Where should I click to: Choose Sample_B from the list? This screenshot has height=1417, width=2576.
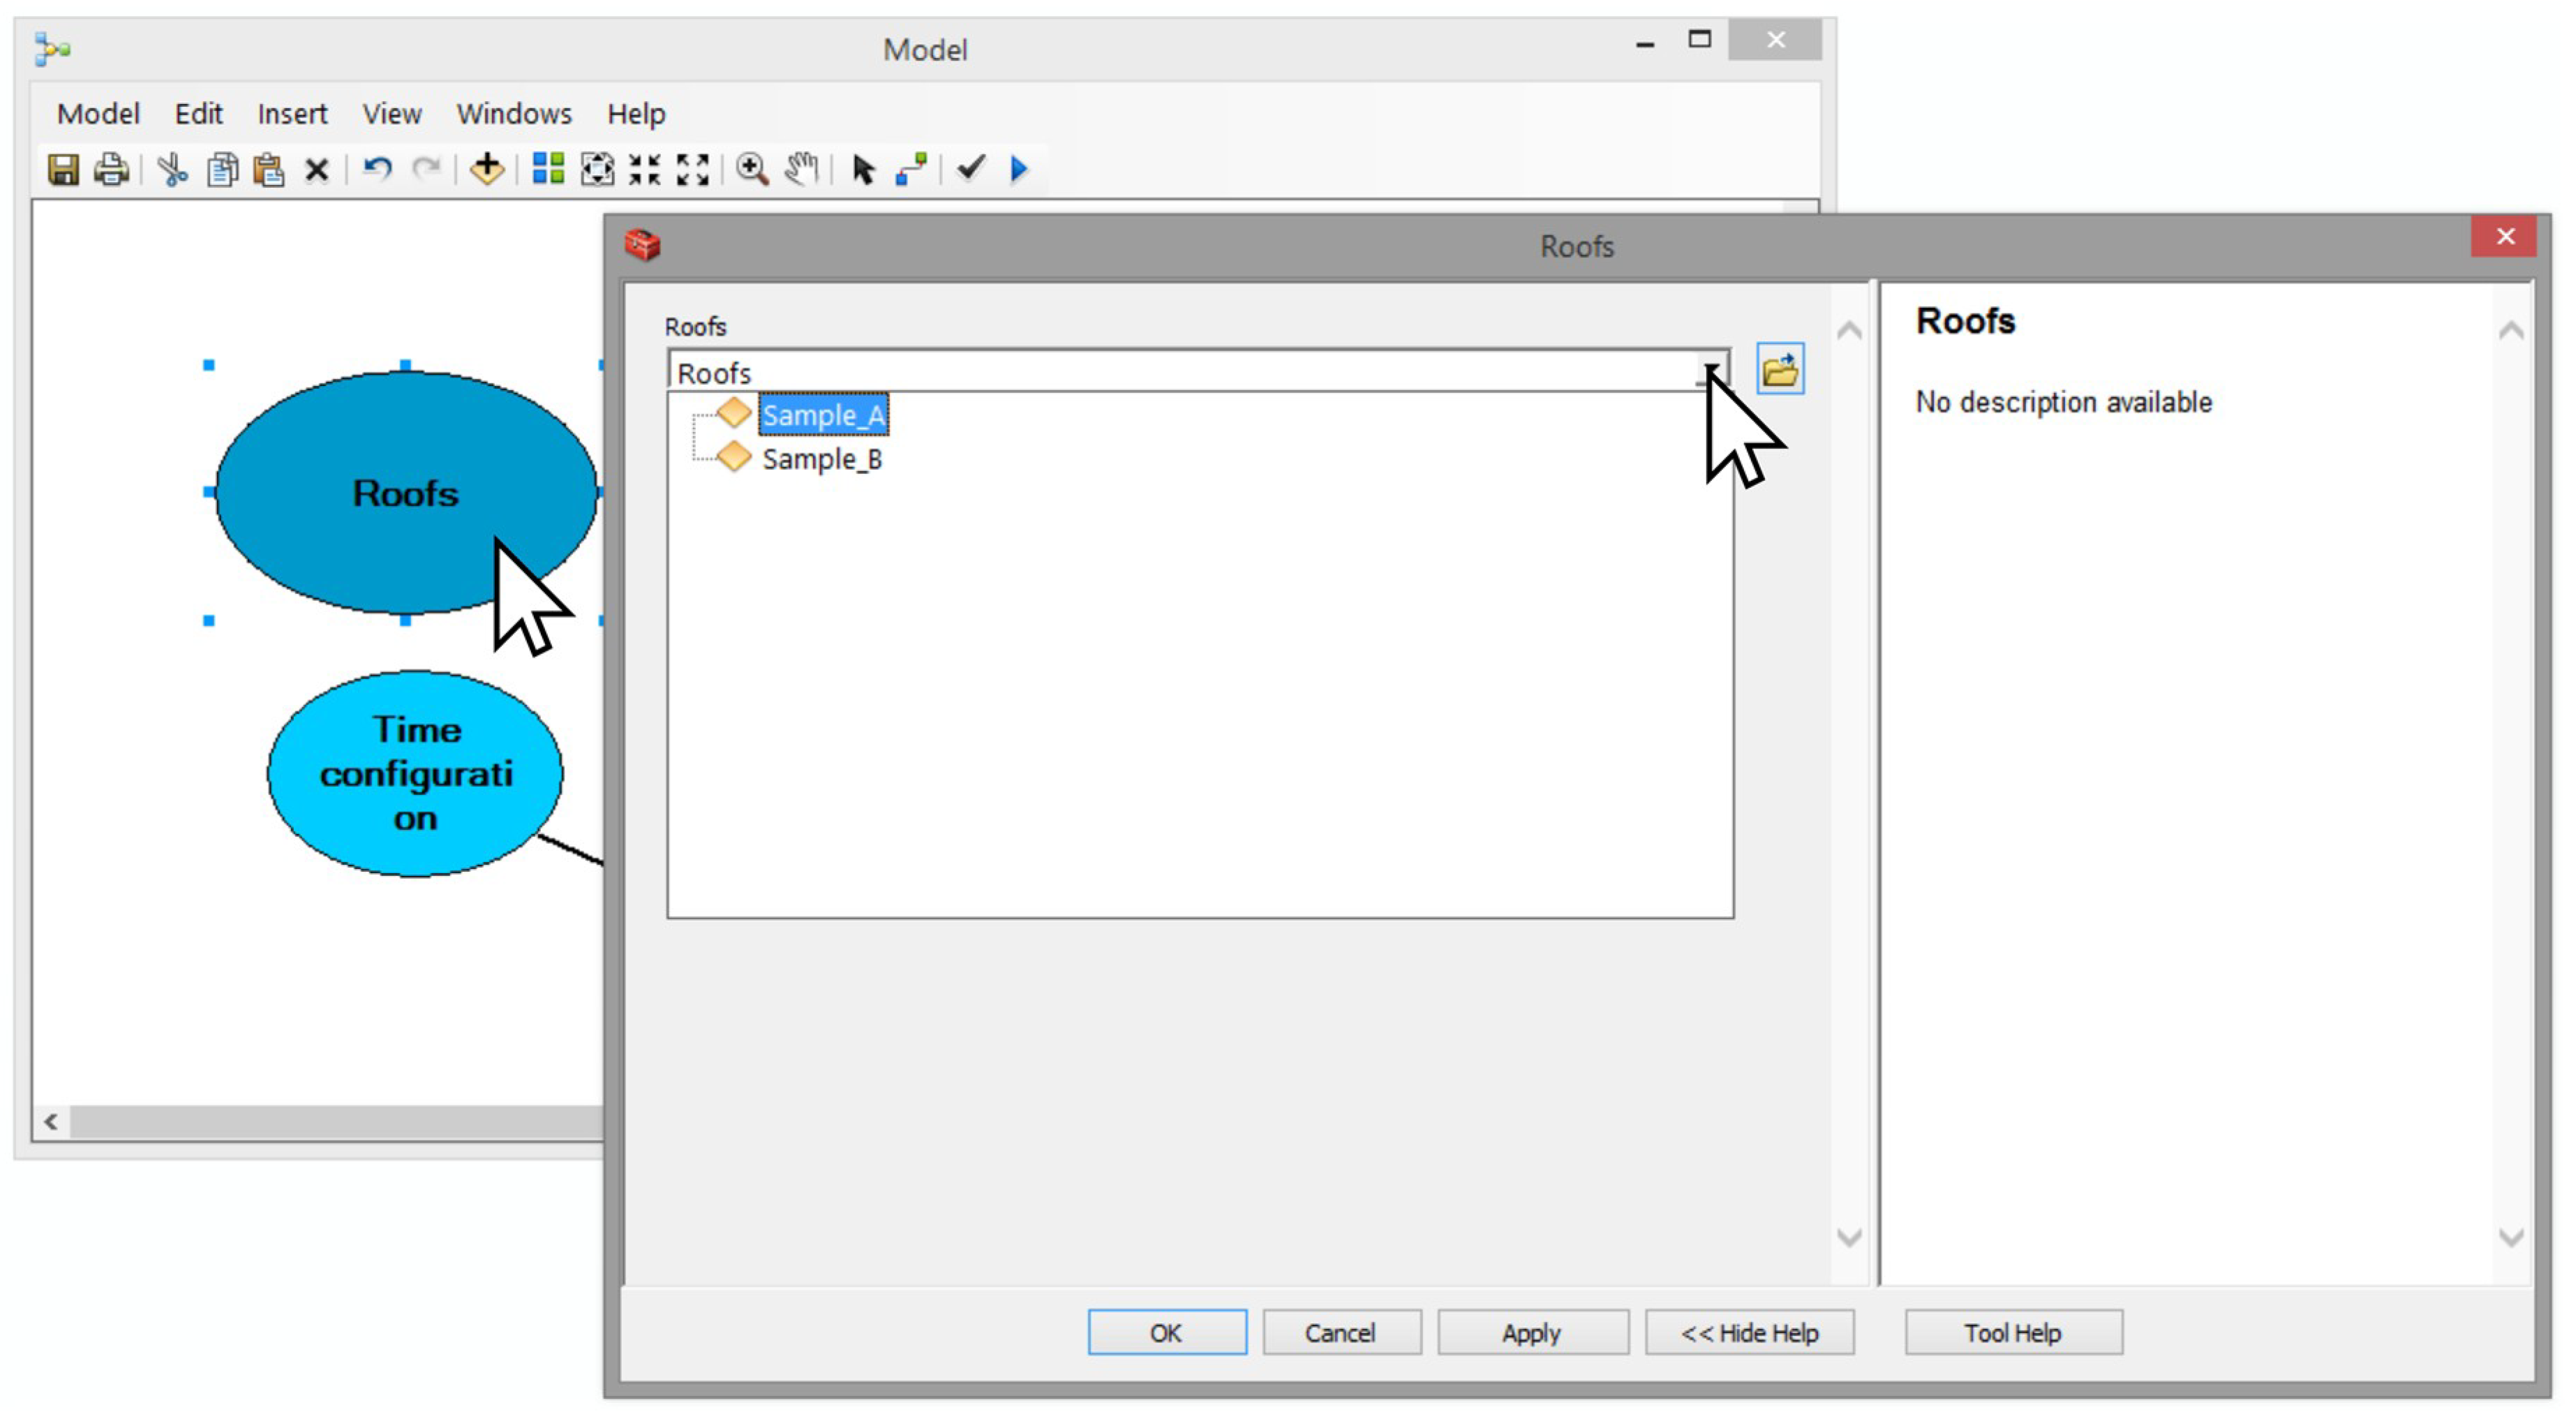coord(822,459)
